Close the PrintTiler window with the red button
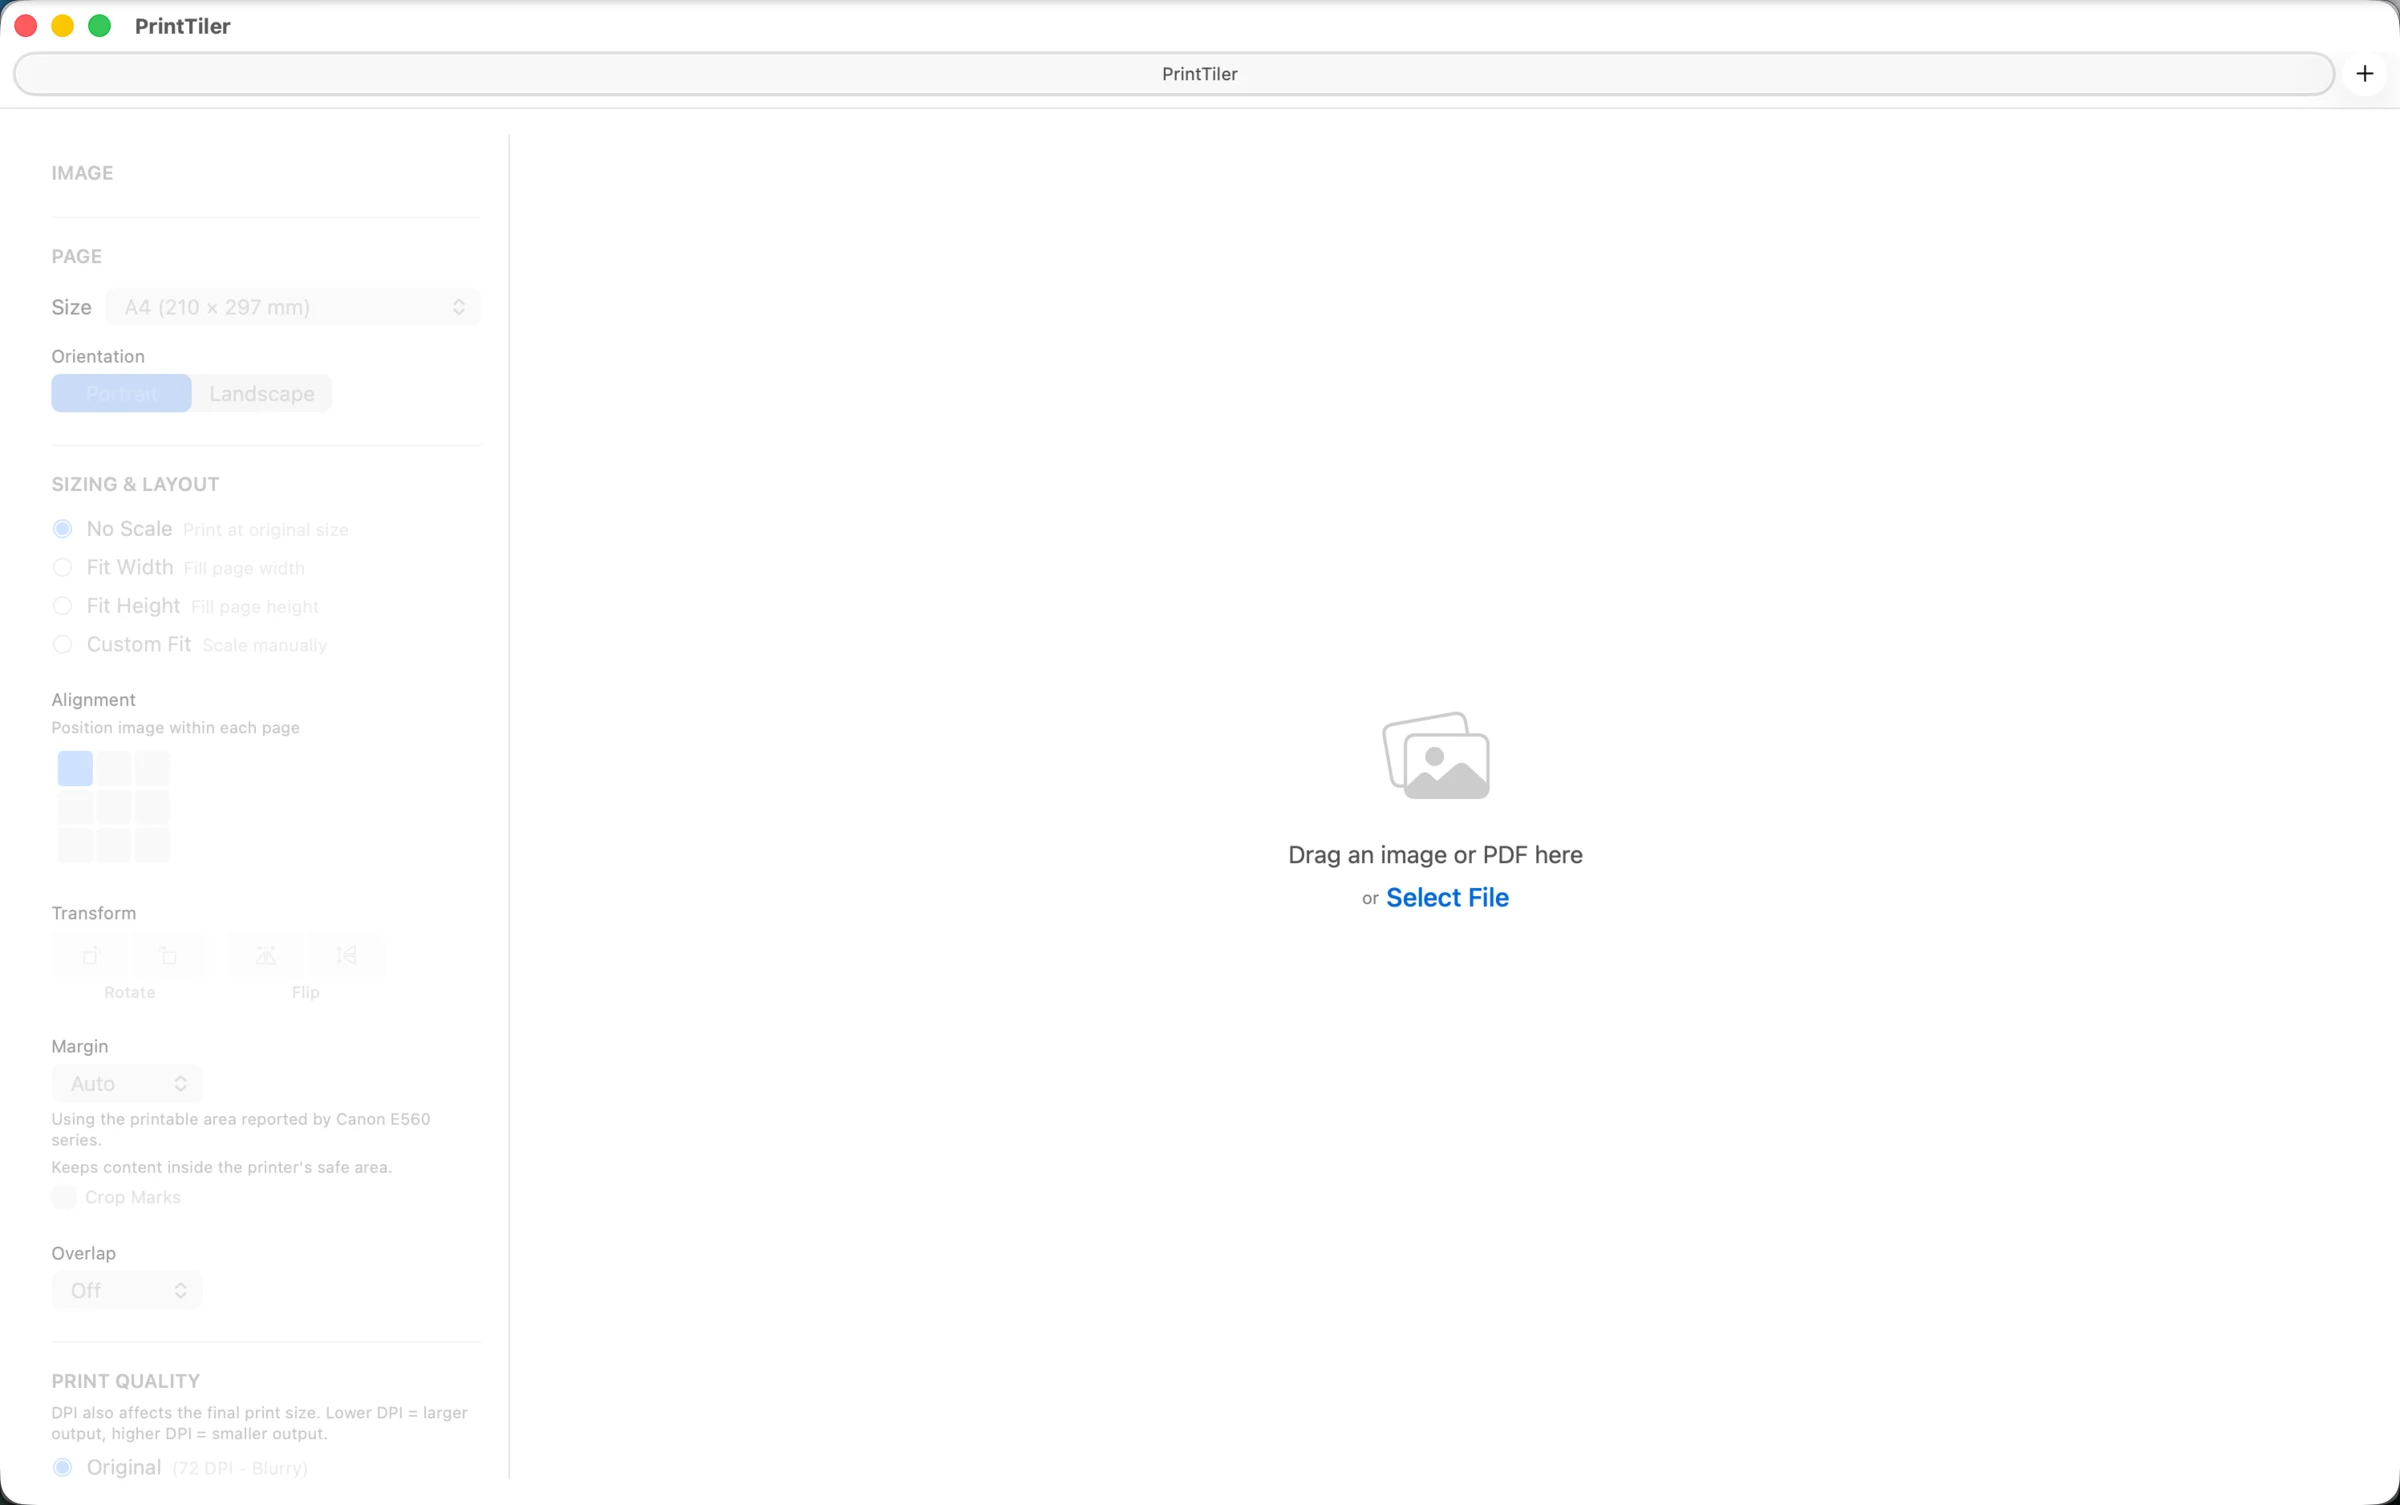This screenshot has width=2400, height=1505. click(x=26, y=26)
